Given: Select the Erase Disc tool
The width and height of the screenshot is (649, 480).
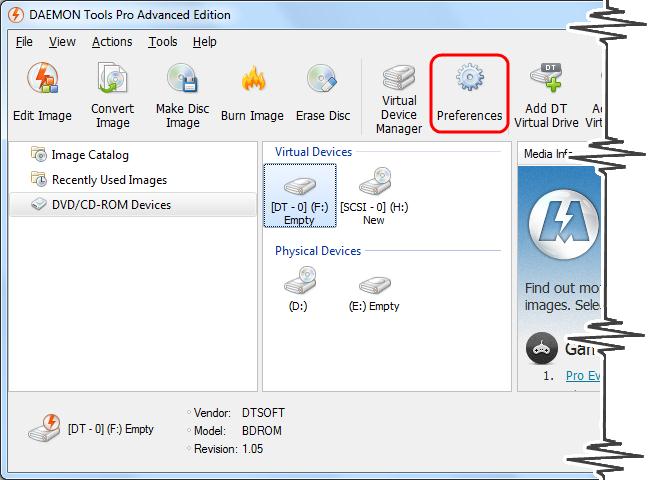Looking at the screenshot, I should [323, 92].
